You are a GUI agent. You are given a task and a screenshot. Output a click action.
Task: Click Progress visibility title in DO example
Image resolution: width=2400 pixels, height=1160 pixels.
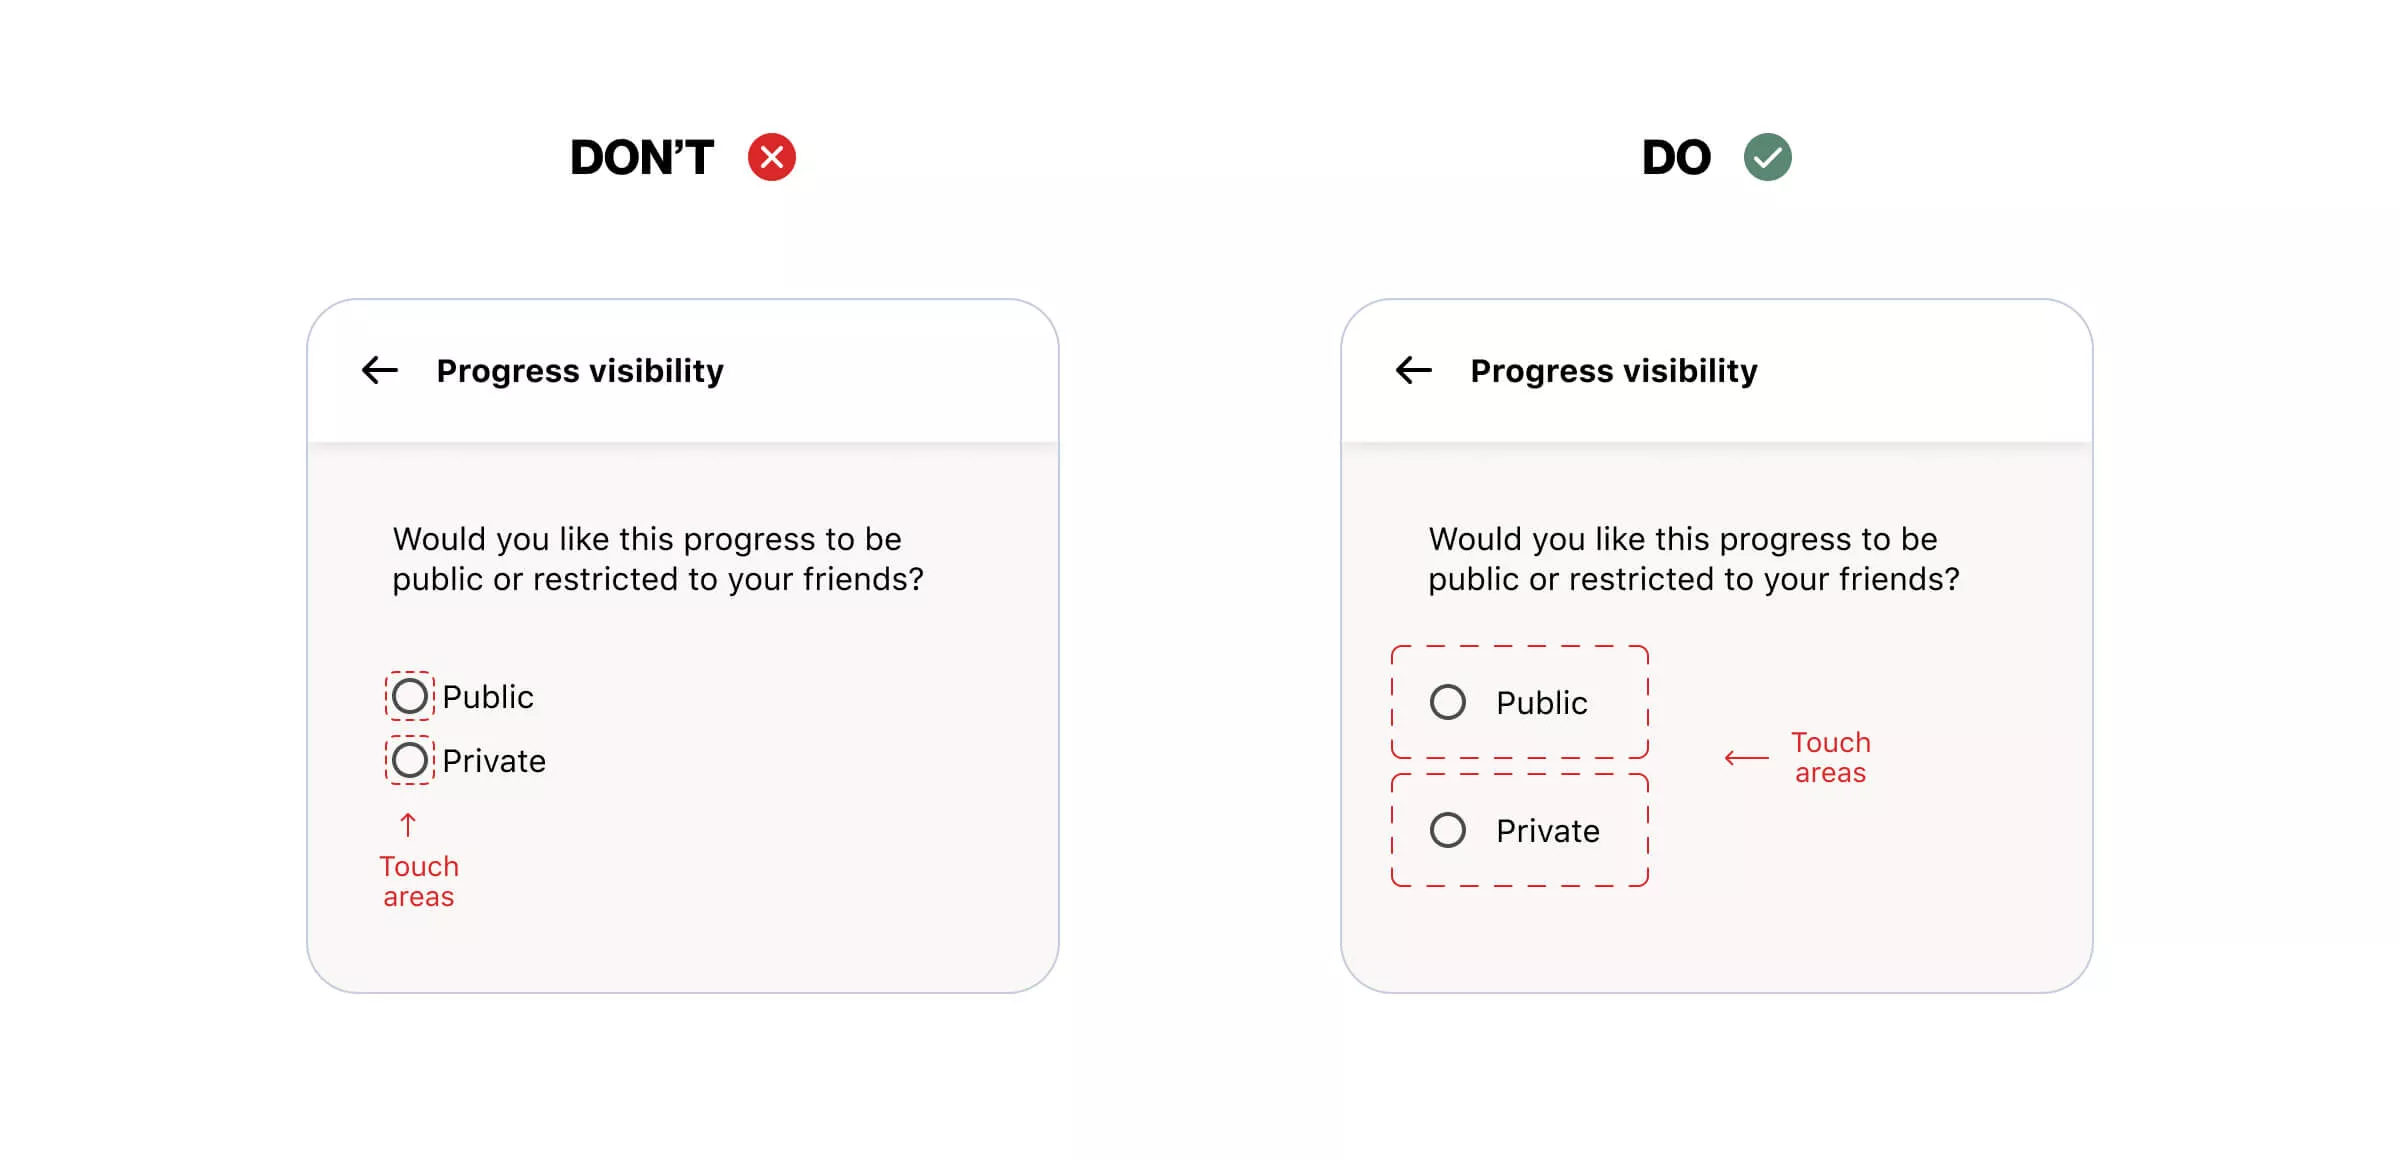point(1613,371)
